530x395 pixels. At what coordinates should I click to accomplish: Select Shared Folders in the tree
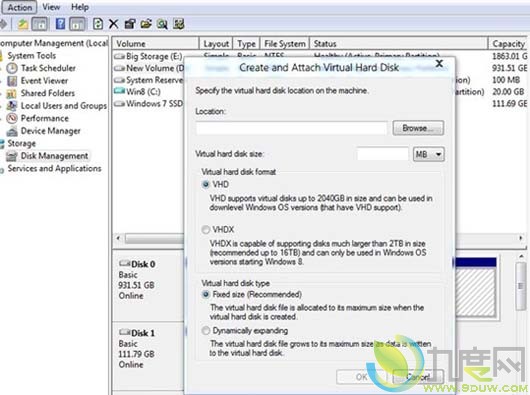tap(48, 93)
